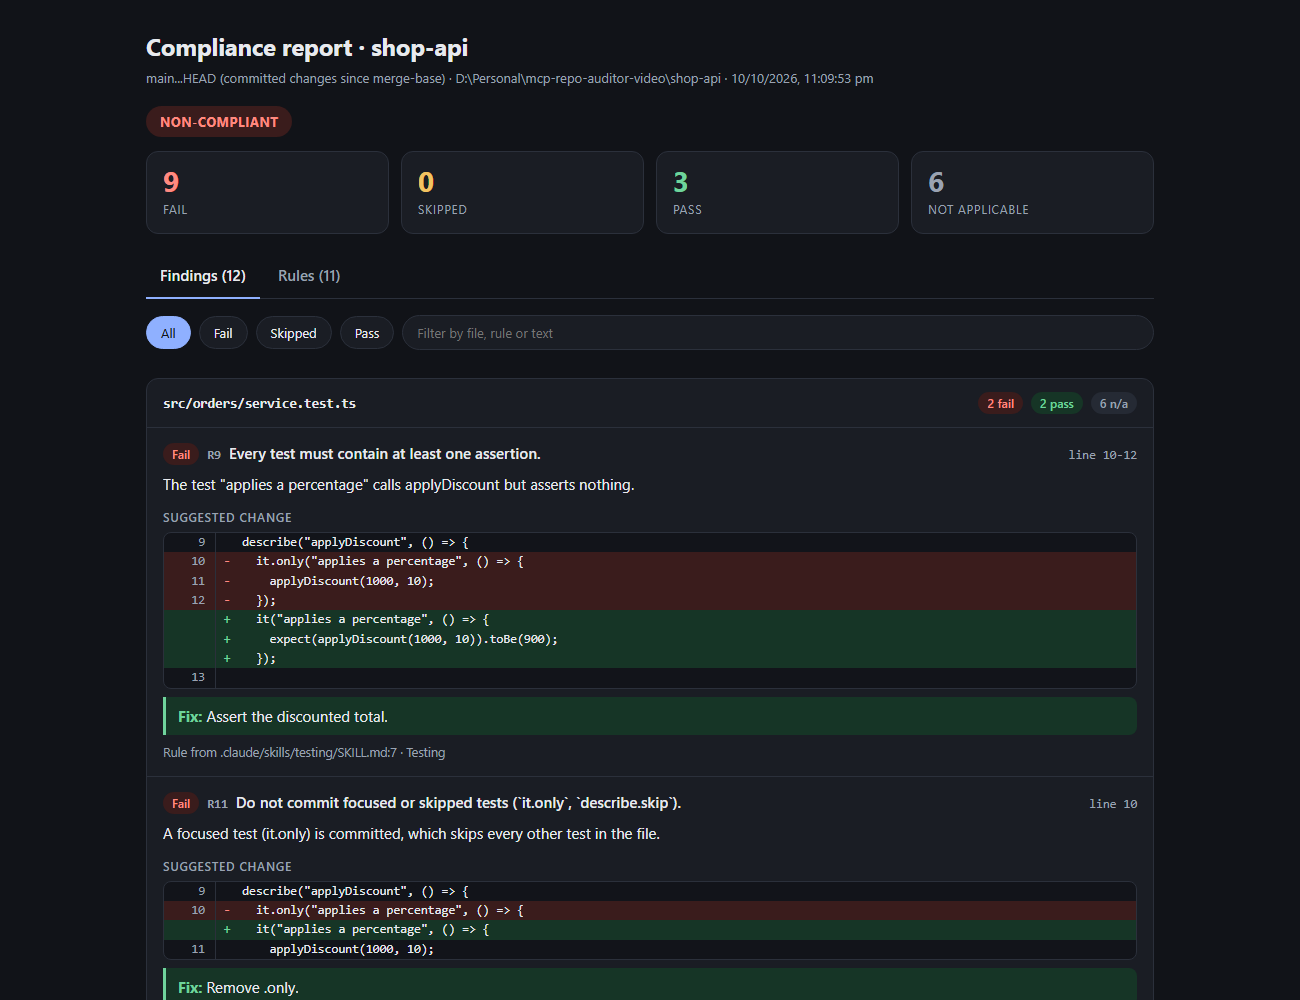Select the All filter pill
The image size is (1300, 1000).
coord(168,333)
